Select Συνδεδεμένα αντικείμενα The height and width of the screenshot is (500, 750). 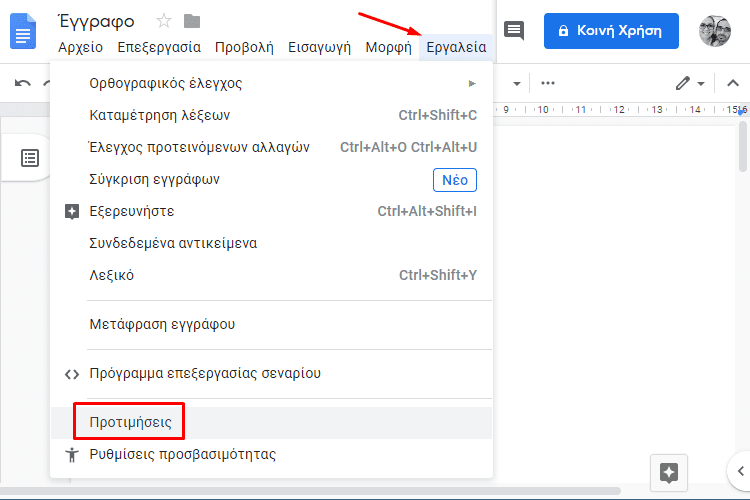pos(271,244)
